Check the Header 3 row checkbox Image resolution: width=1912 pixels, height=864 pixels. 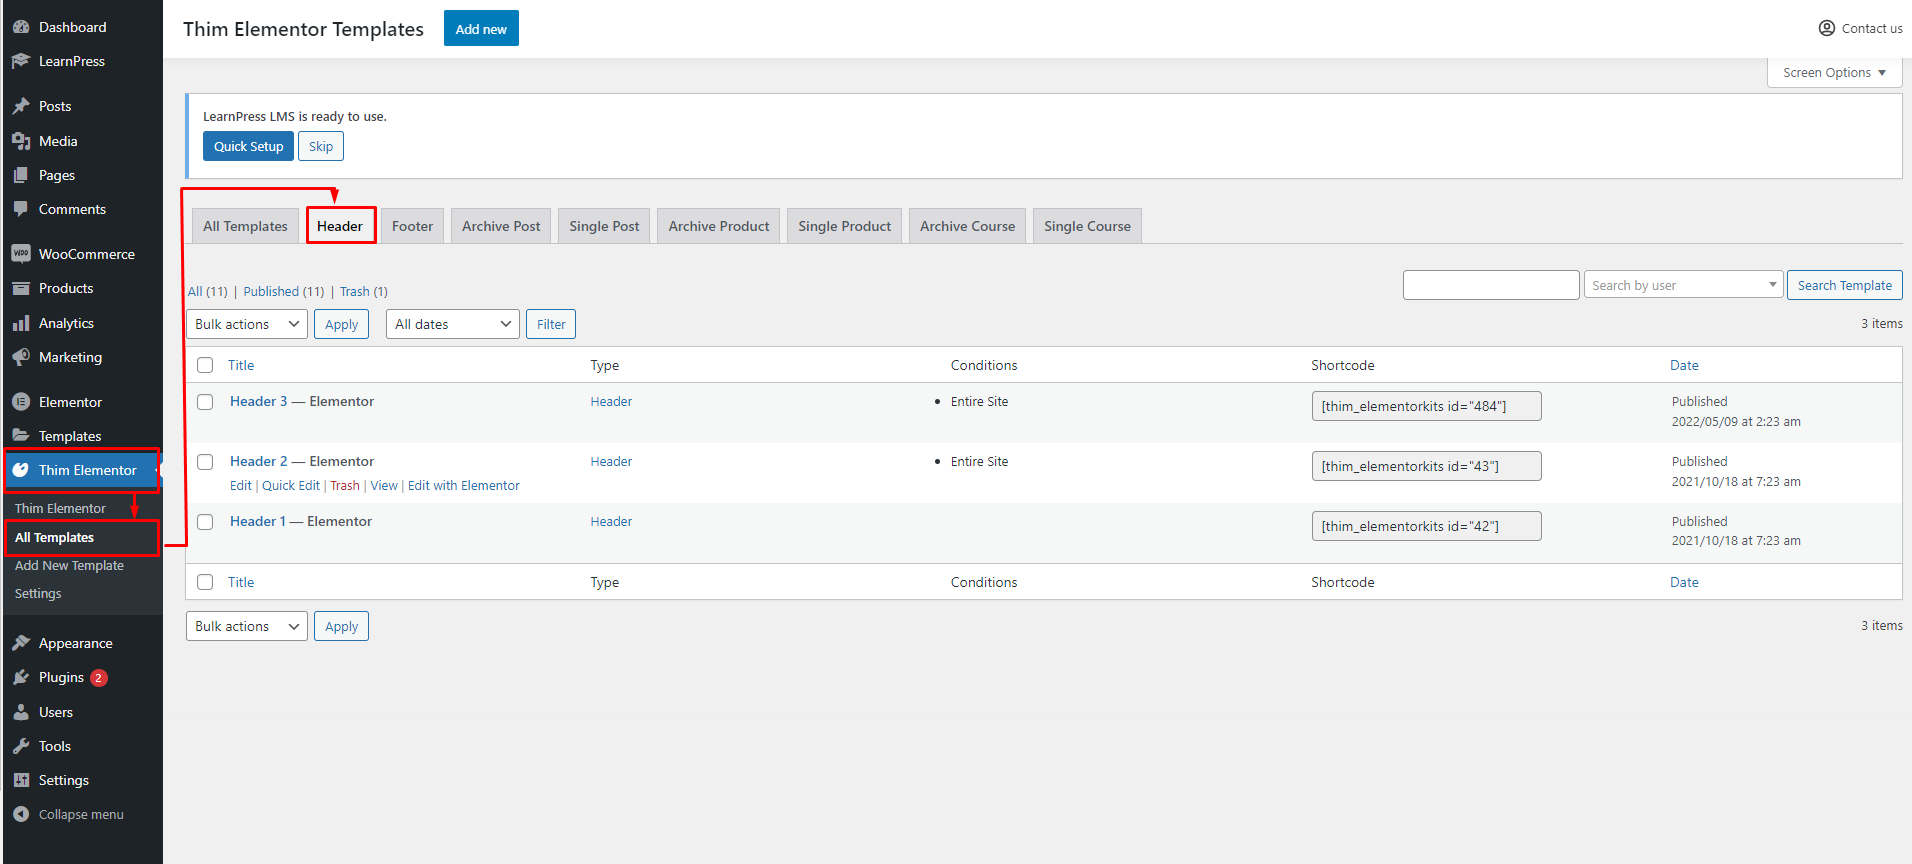(x=205, y=402)
